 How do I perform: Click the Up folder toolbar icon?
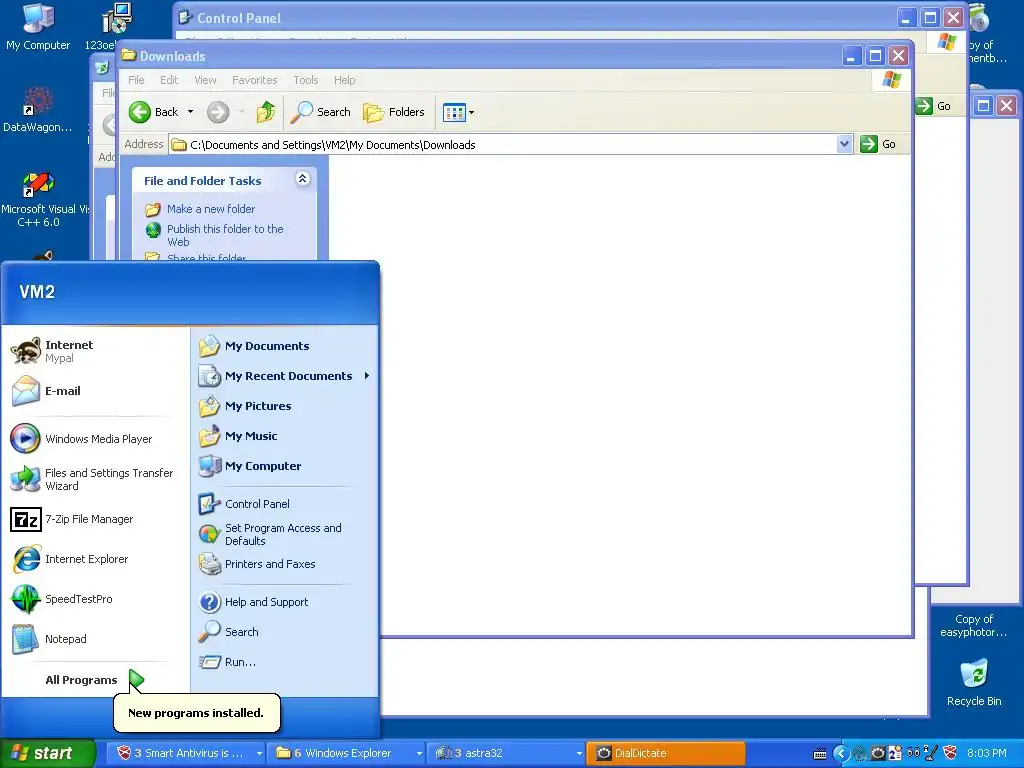[266, 112]
